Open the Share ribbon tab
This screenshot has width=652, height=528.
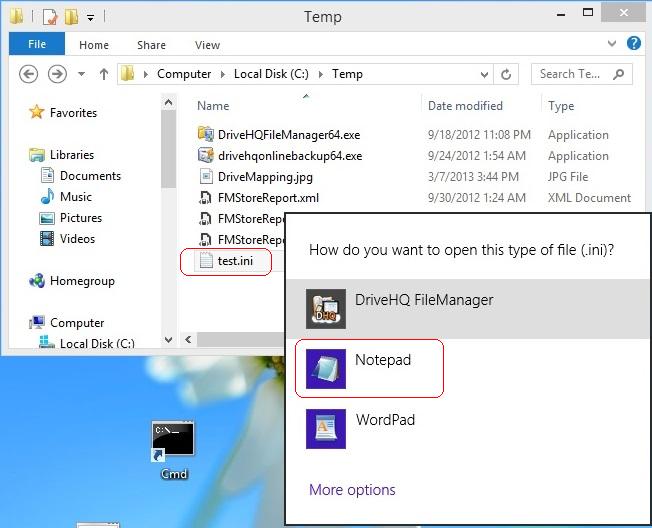[x=152, y=45]
